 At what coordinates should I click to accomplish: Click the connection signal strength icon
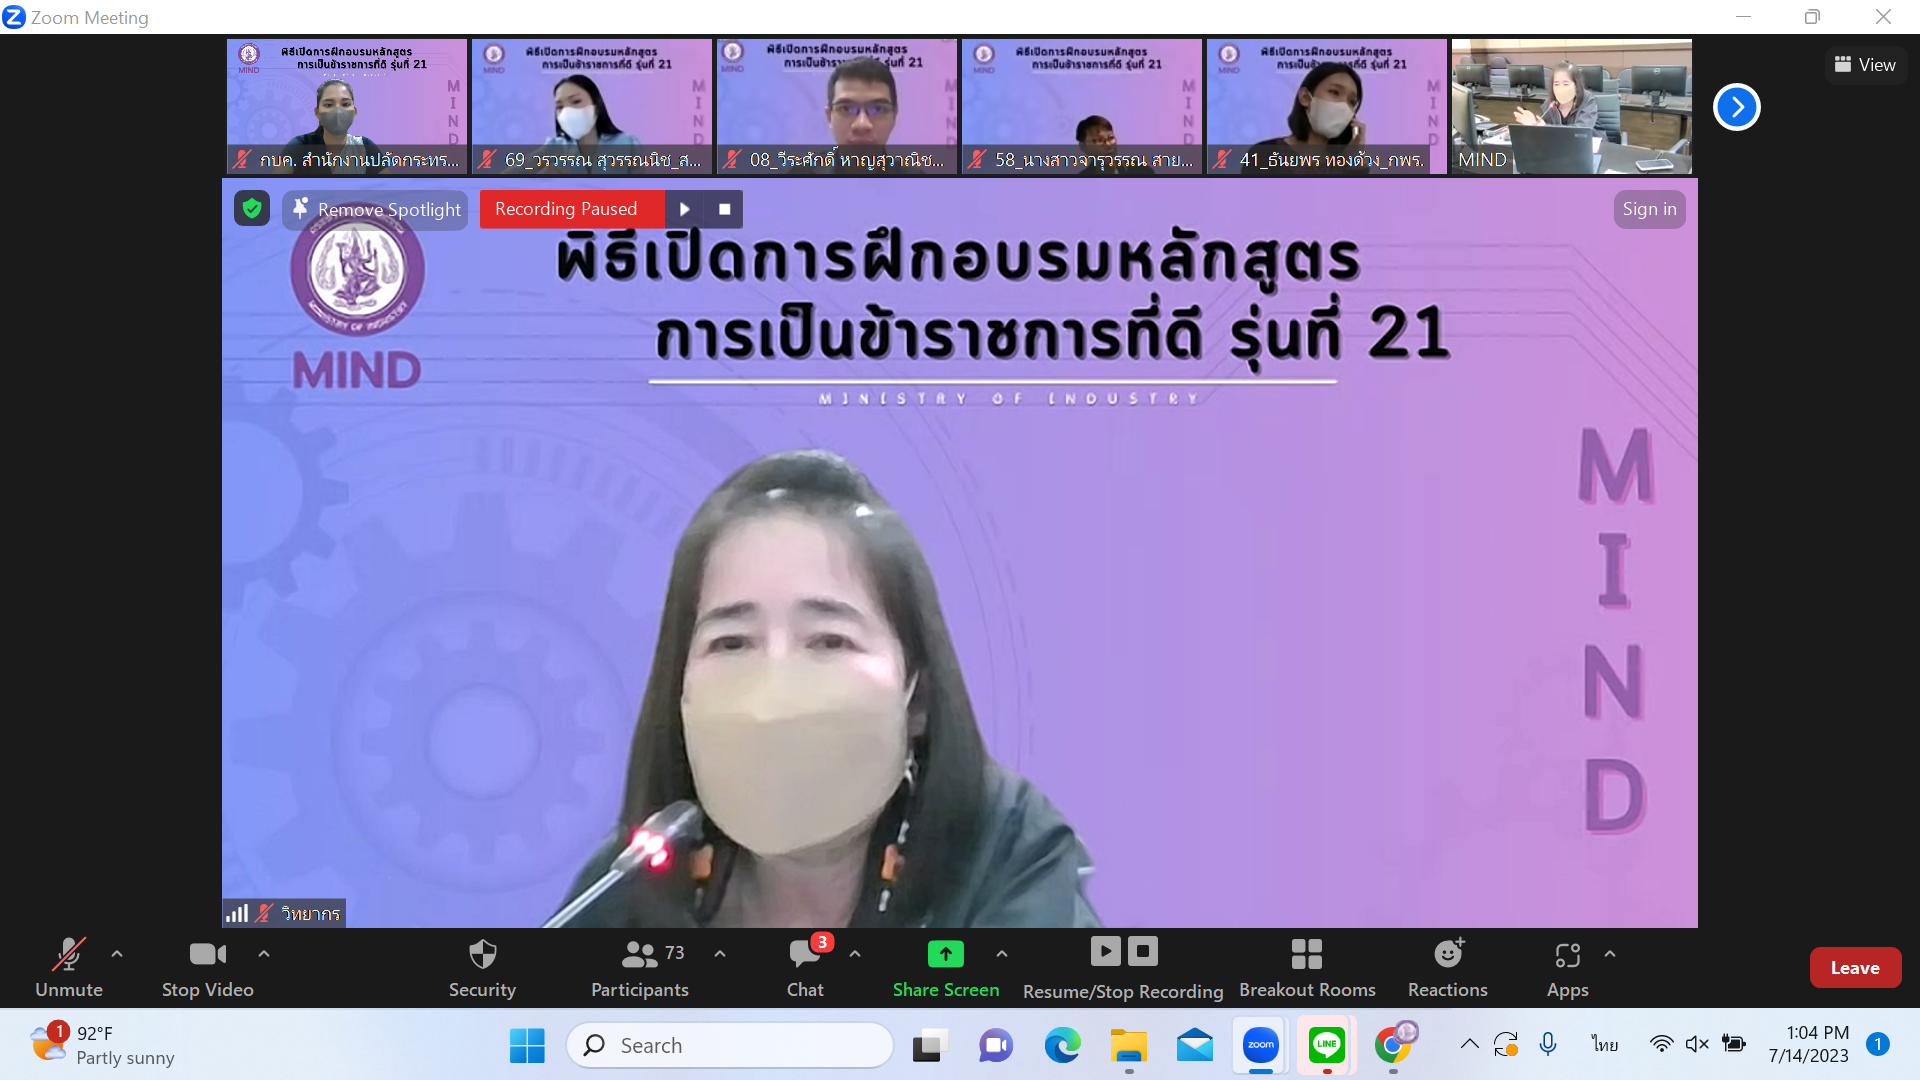(237, 913)
